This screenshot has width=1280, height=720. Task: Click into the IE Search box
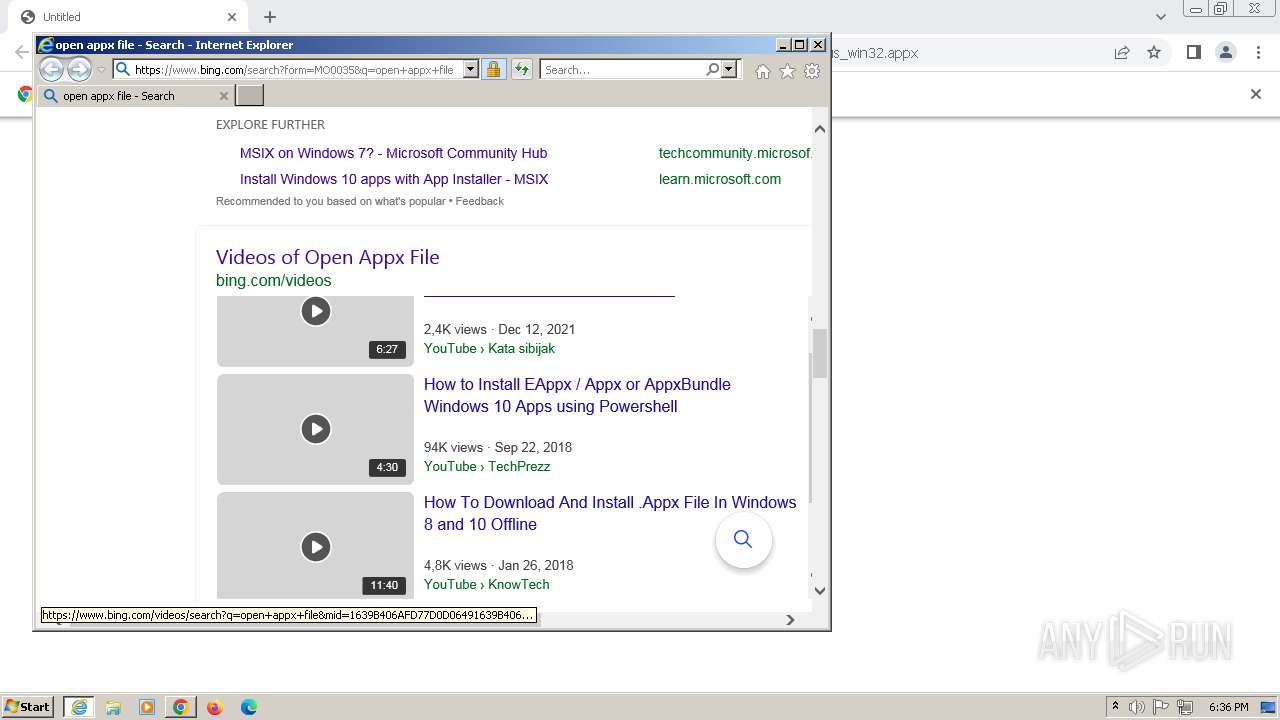(623, 70)
